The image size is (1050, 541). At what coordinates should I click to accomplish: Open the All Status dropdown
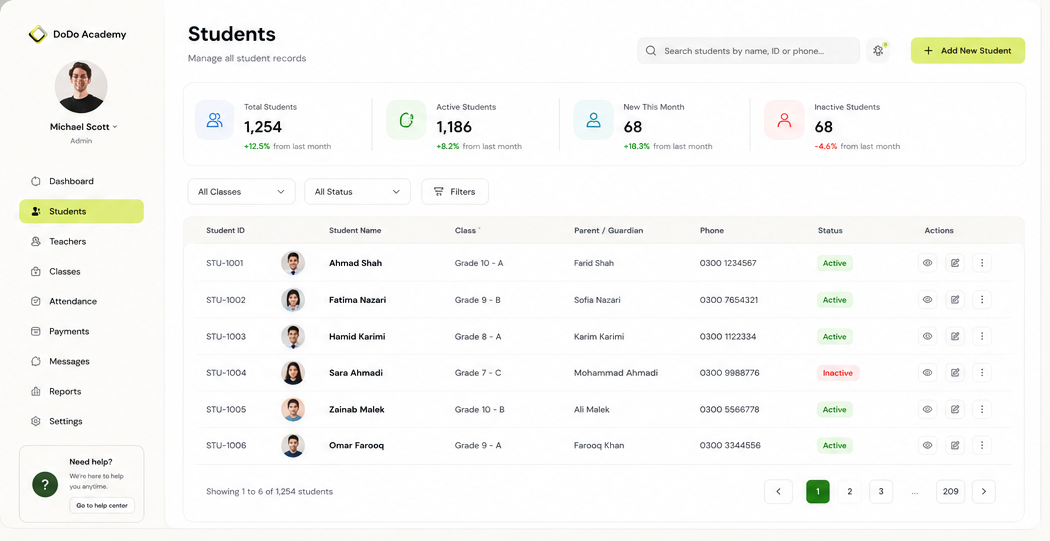pyautogui.click(x=358, y=191)
